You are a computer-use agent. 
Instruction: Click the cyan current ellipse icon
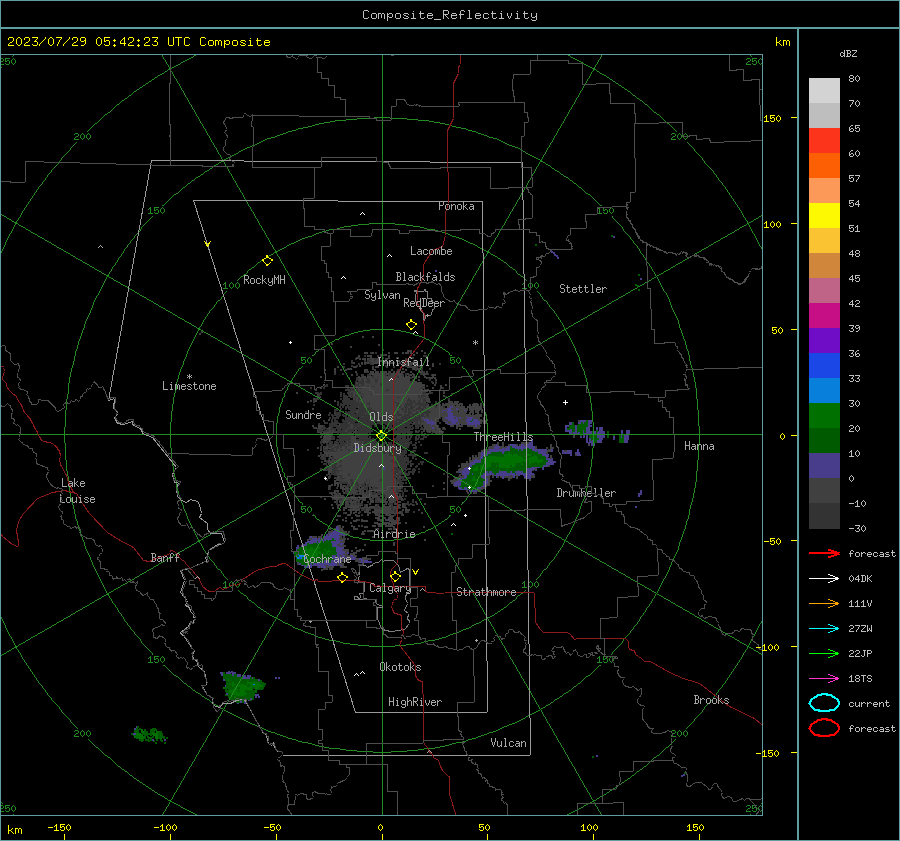pyautogui.click(x=824, y=703)
